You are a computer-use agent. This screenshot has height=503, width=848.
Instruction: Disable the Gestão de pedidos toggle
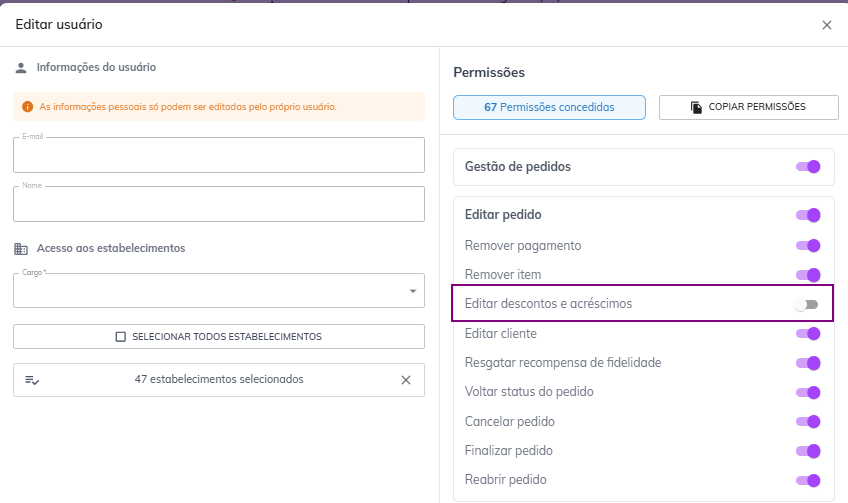[808, 167]
